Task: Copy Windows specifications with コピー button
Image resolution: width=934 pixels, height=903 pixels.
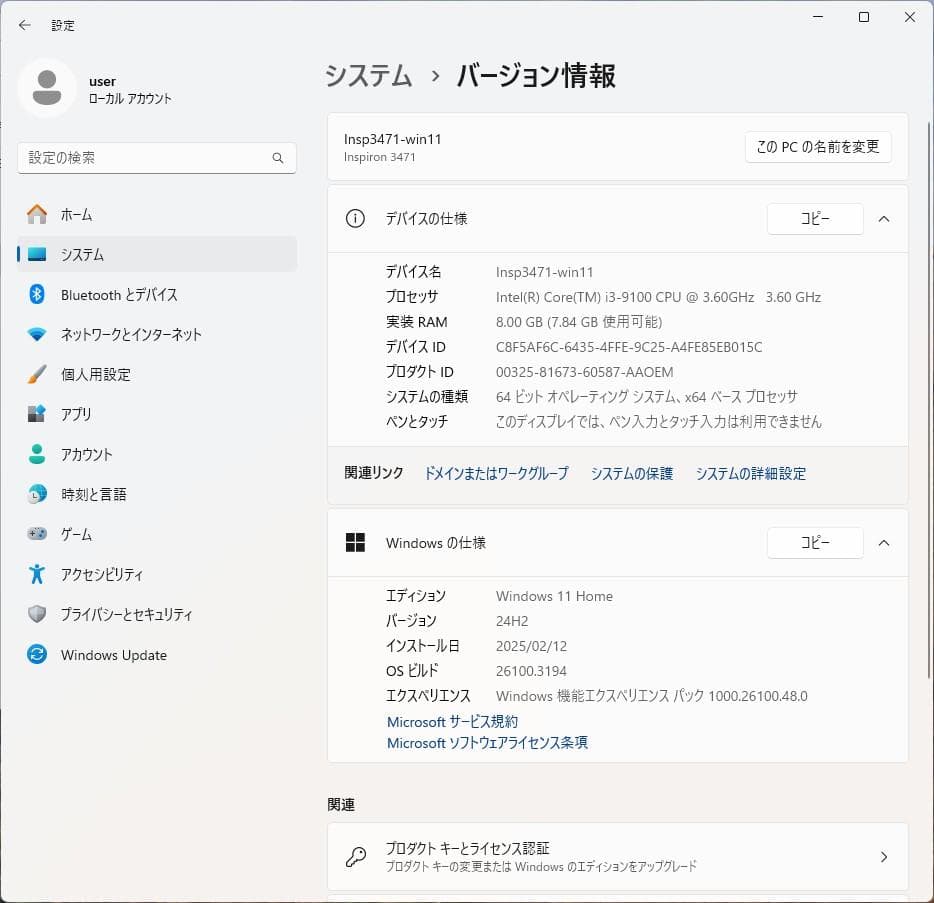Action: click(815, 543)
